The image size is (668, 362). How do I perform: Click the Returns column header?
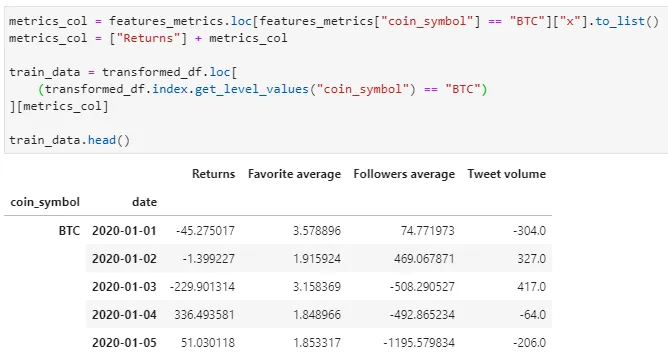213,174
